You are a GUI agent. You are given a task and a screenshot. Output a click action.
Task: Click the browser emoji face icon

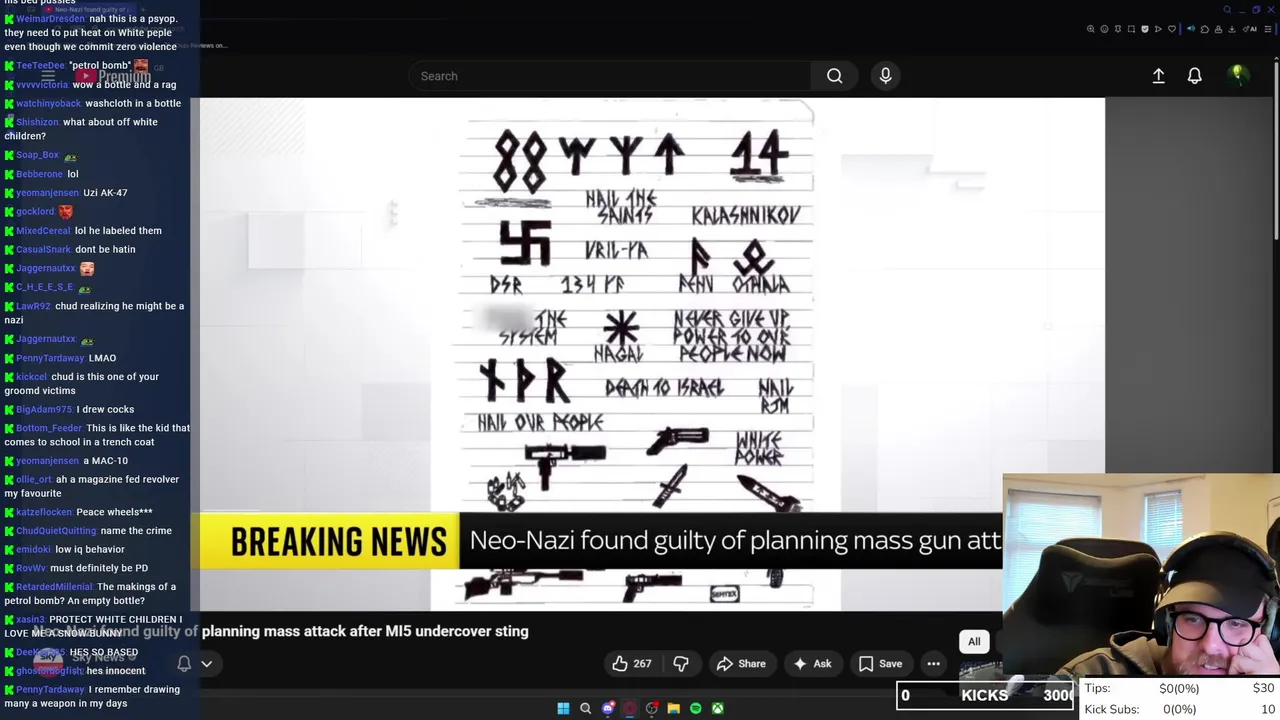click(1104, 29)
